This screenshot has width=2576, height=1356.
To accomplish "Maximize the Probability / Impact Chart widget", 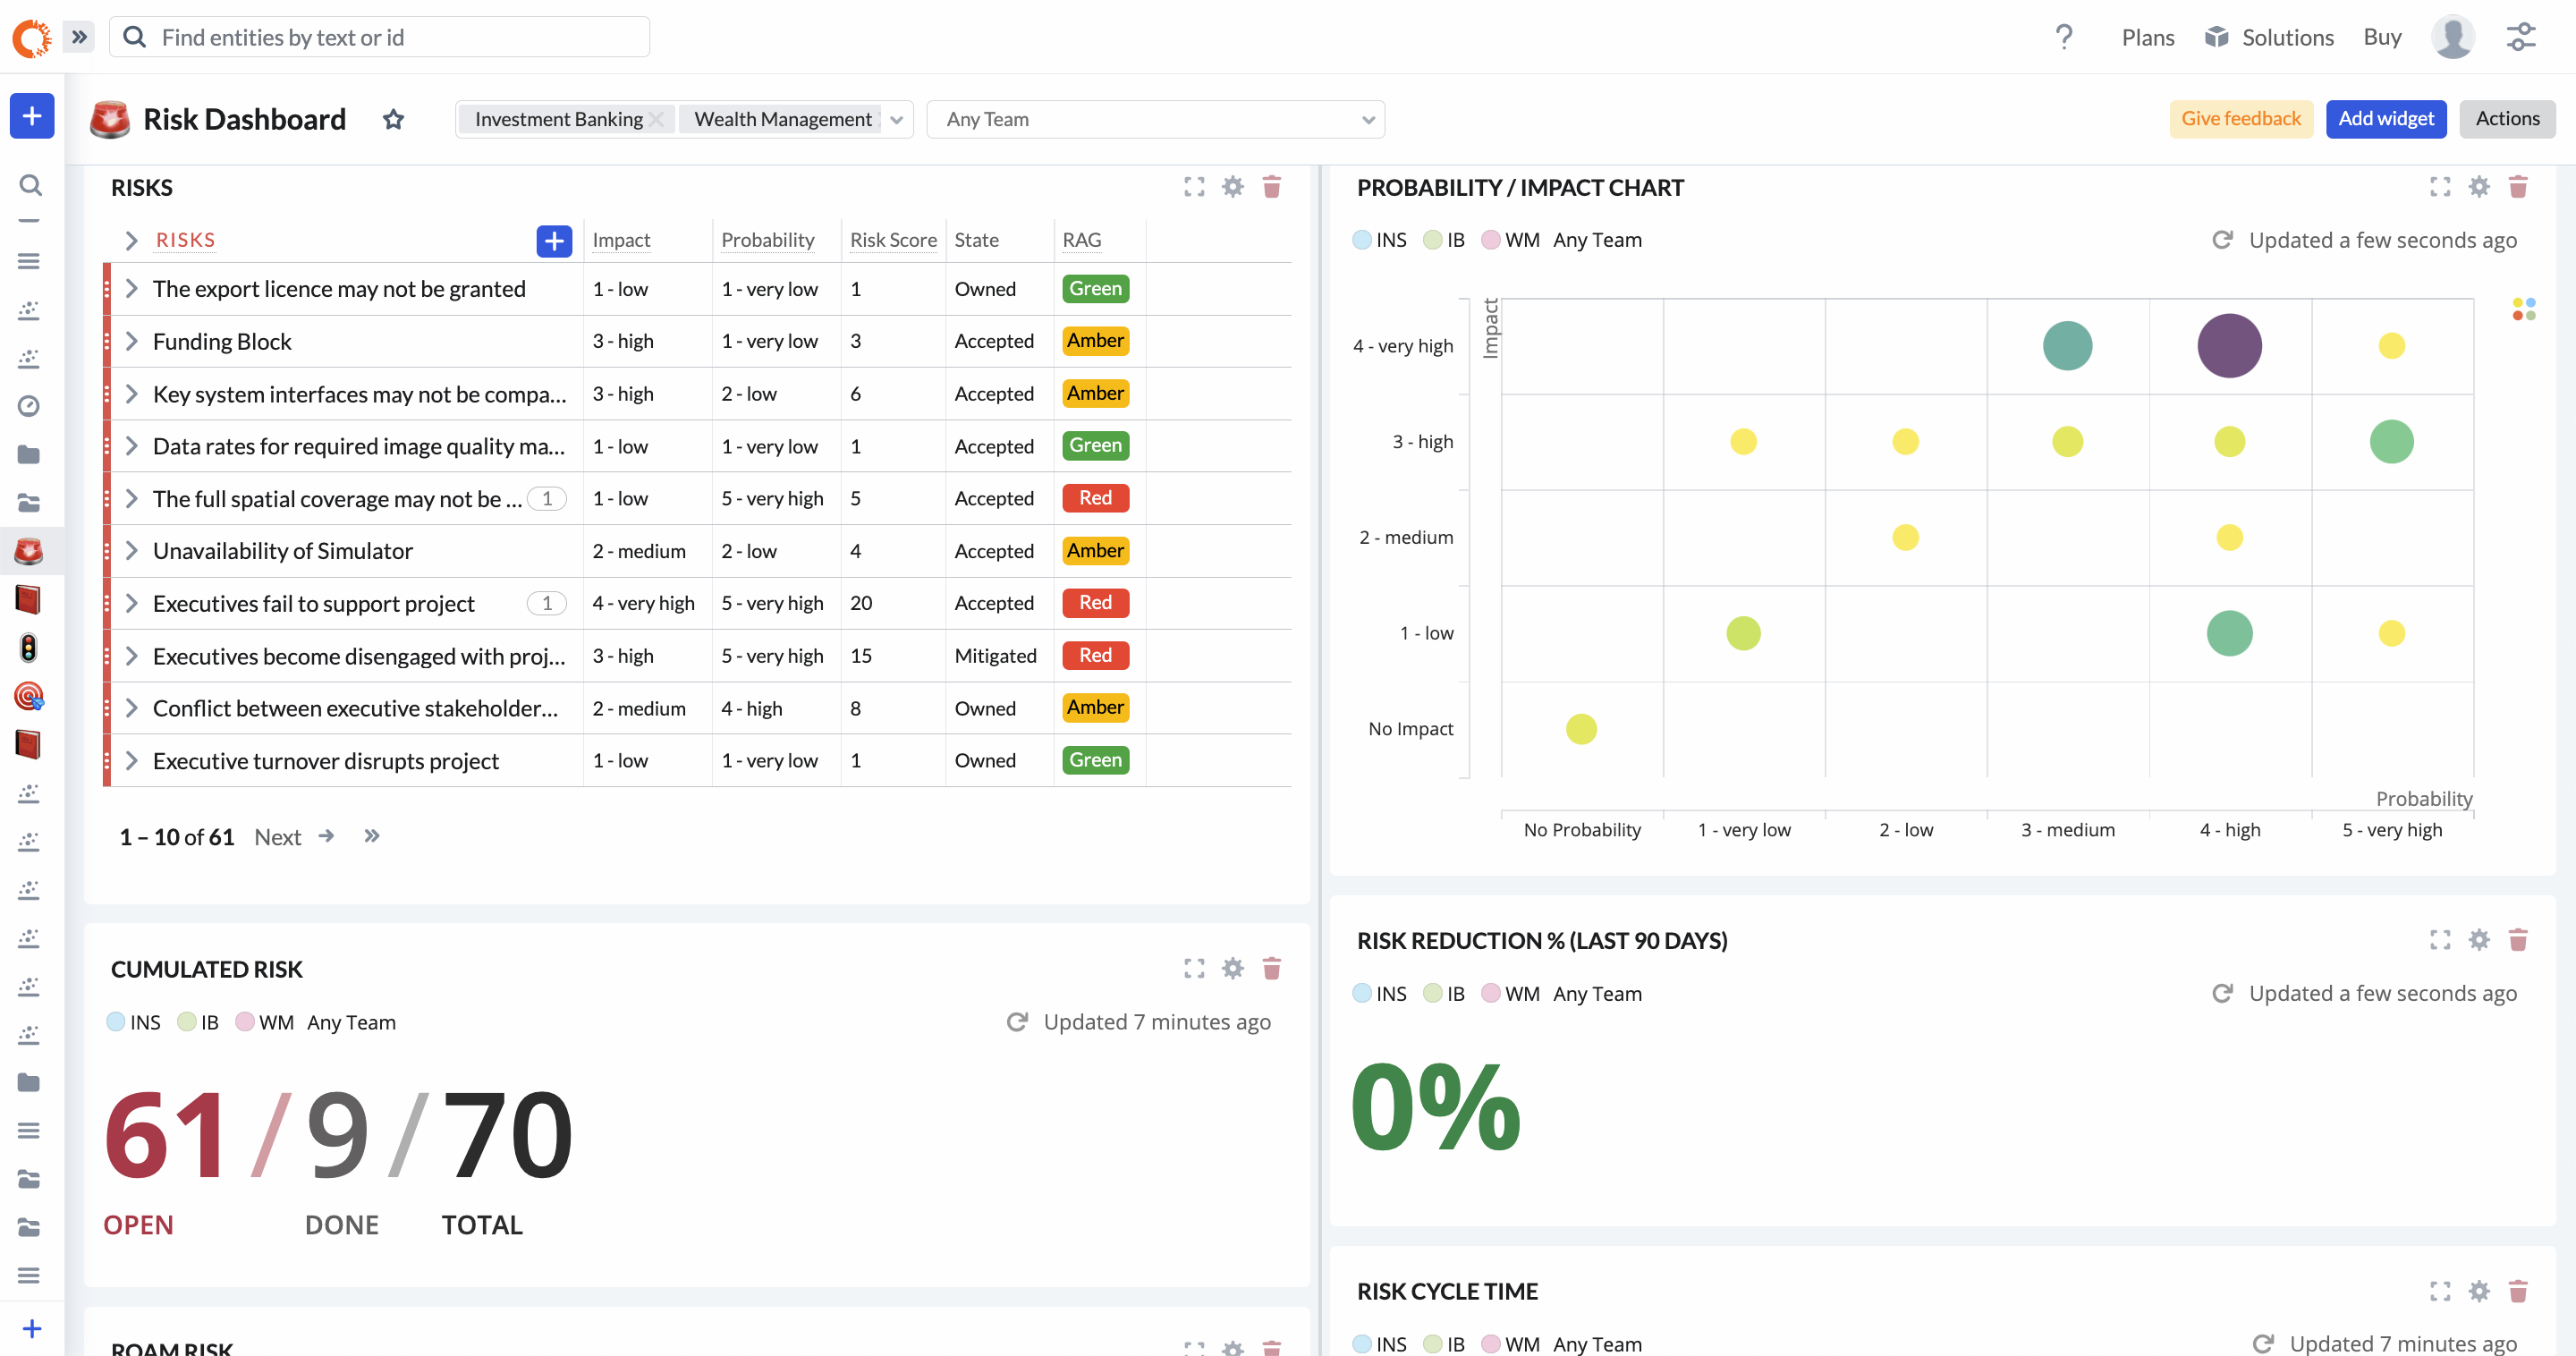I will [x=2440, y=187].
